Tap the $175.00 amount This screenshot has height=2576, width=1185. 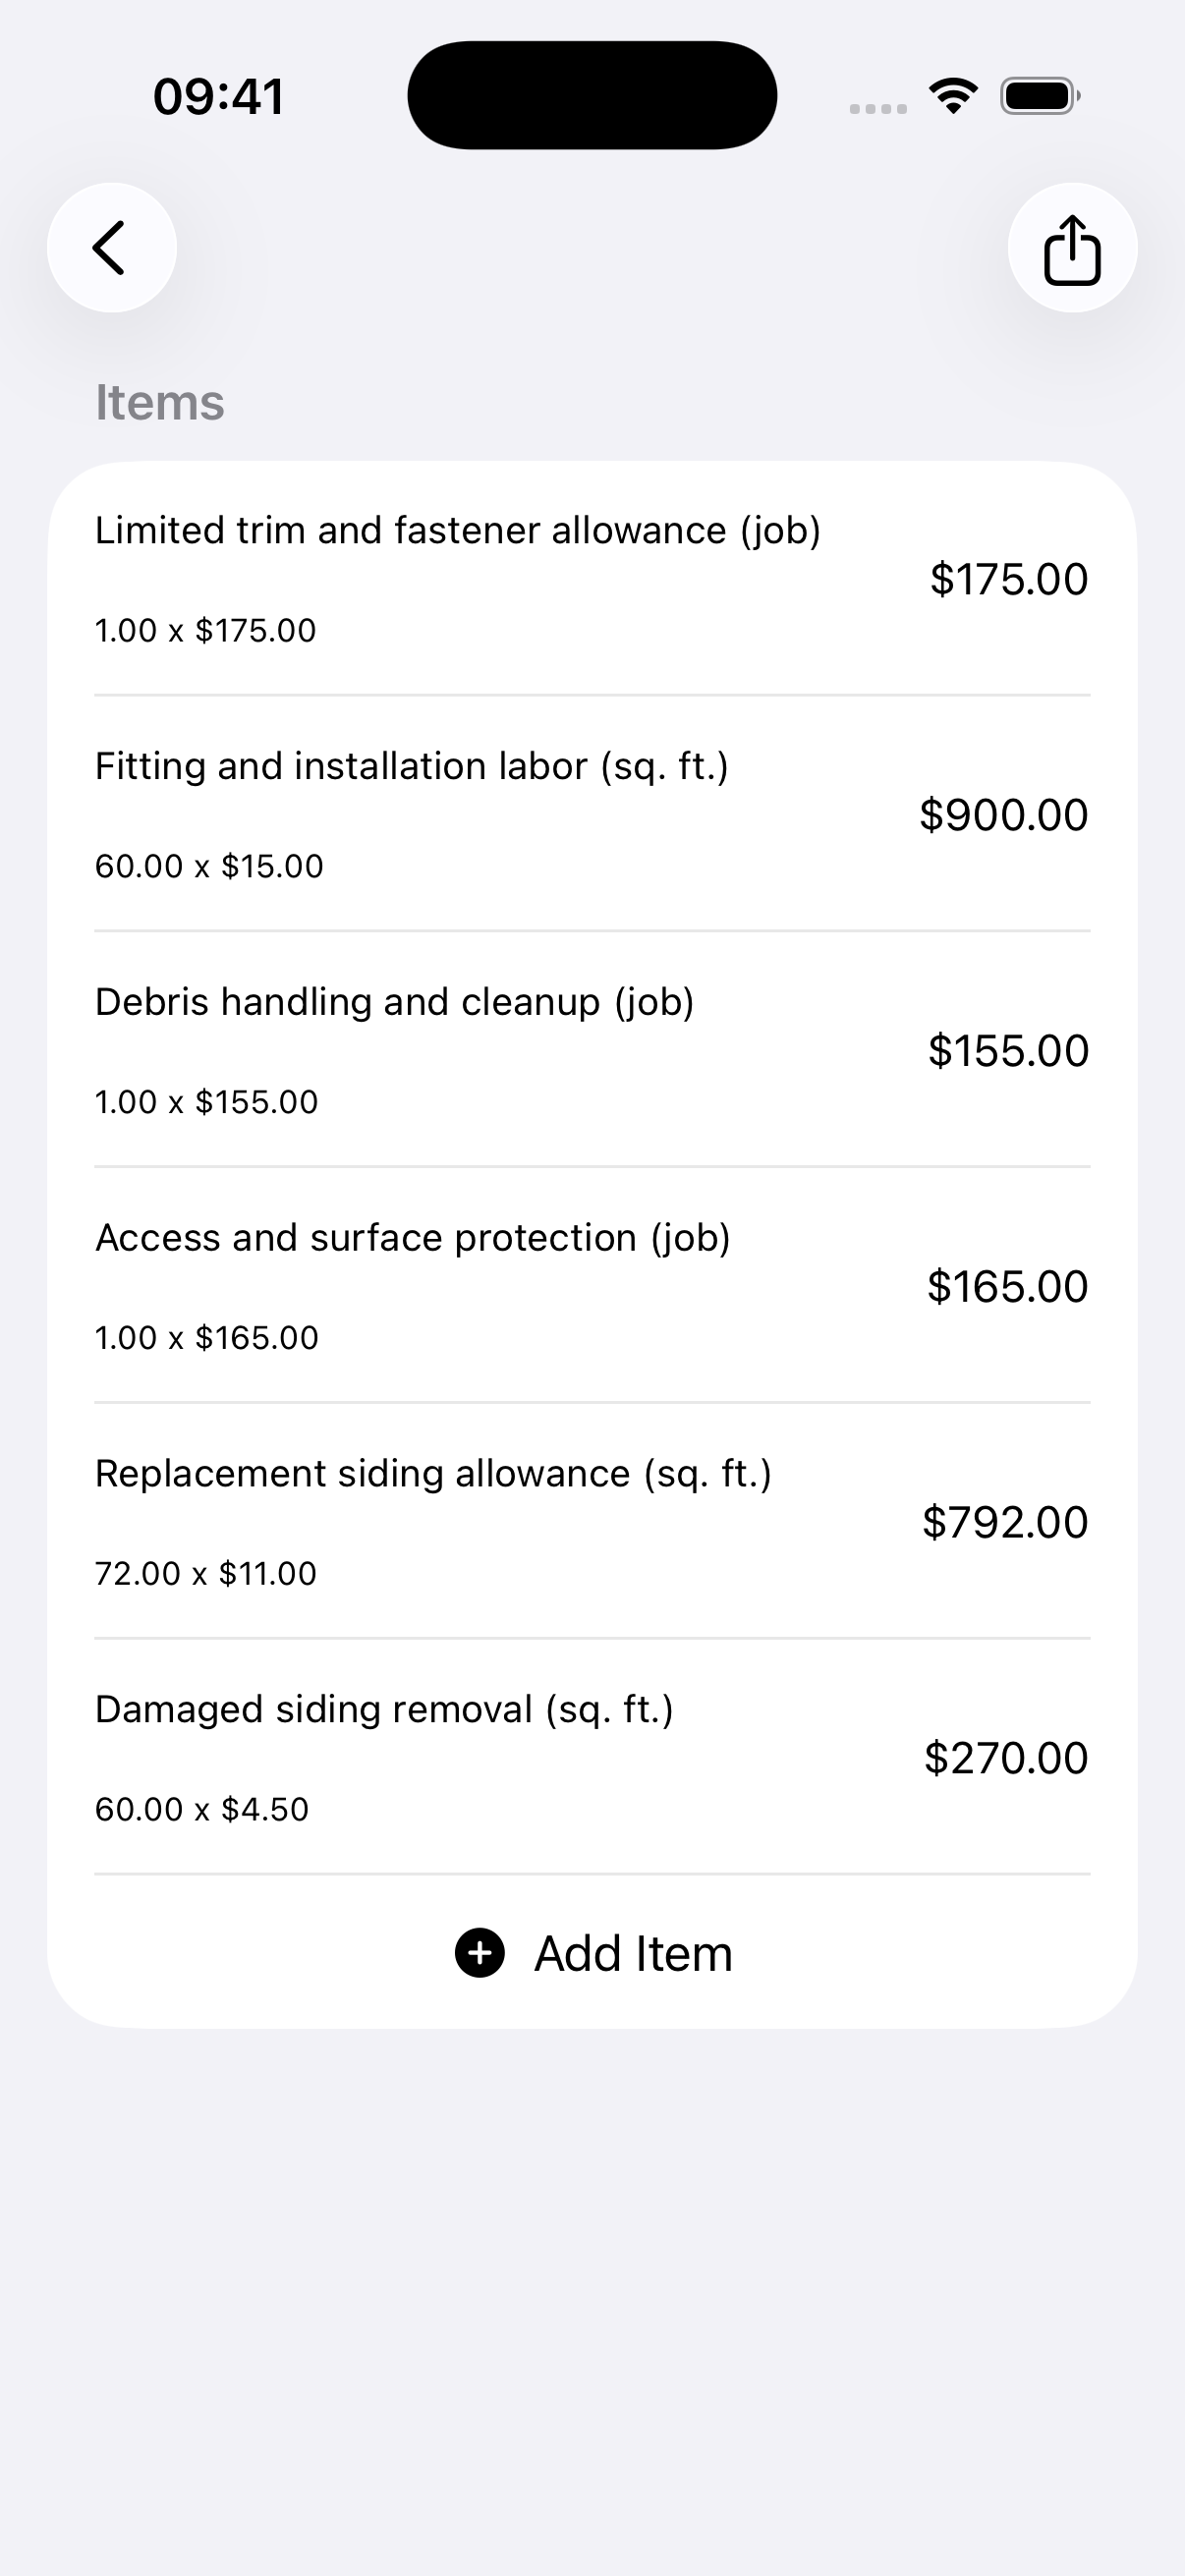pyautogui.click(x=1009, y=579)
